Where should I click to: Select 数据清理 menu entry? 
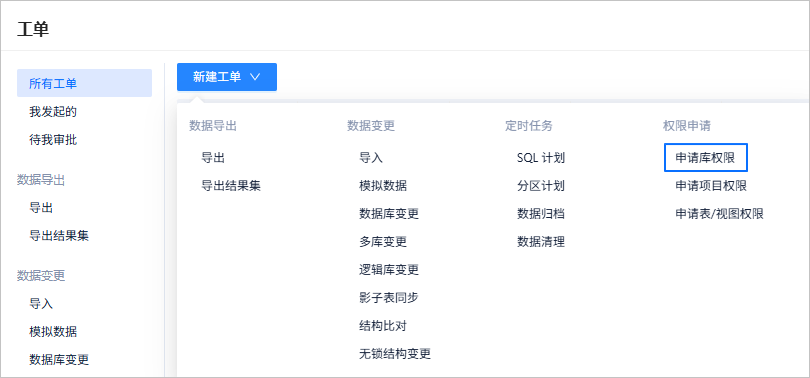(541, 242)
